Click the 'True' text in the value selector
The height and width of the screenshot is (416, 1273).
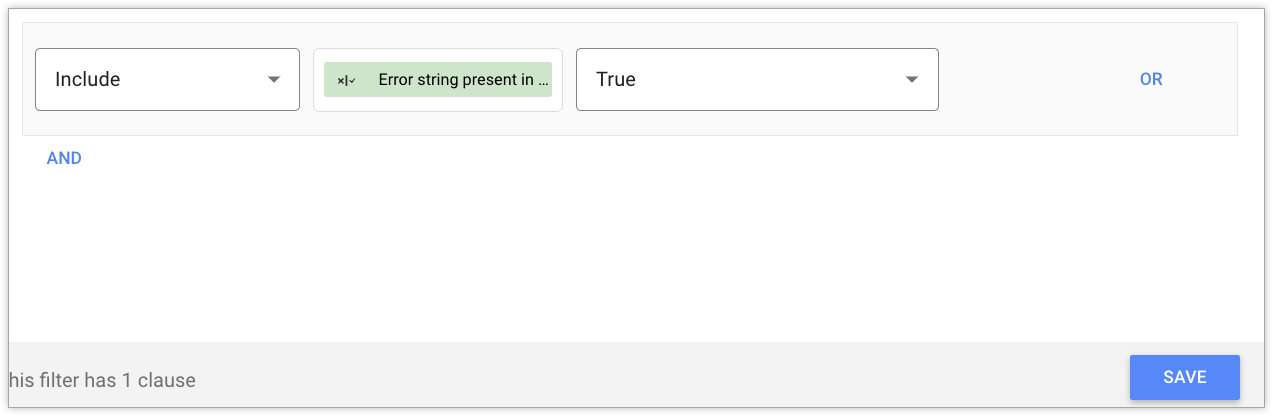(616, 79)
